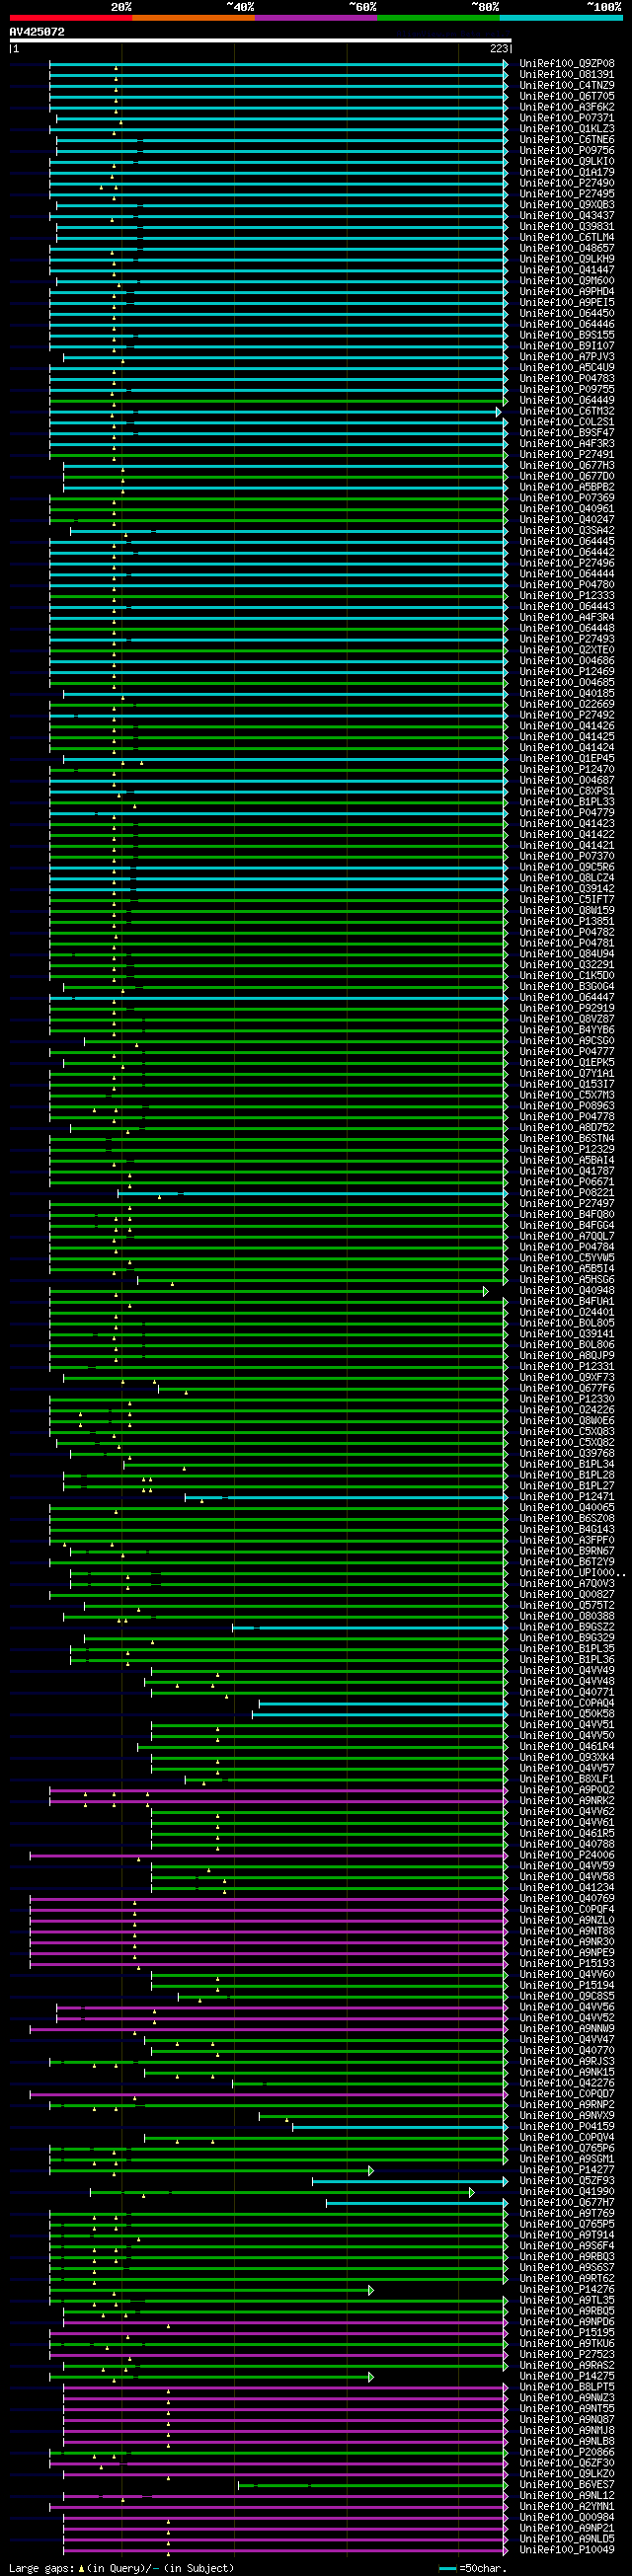This screenshot has width=632, height=2576.
Task: Select the UniRef100_Q9LKI0 label
Action: [x=567, y=162]
